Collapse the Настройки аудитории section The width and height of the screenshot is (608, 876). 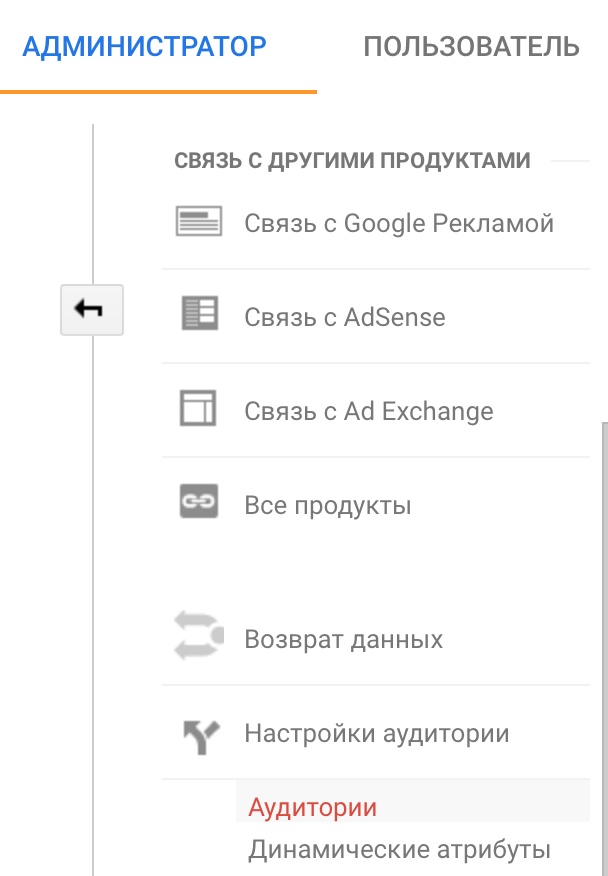pyautogui.click(x=376, y=734)
